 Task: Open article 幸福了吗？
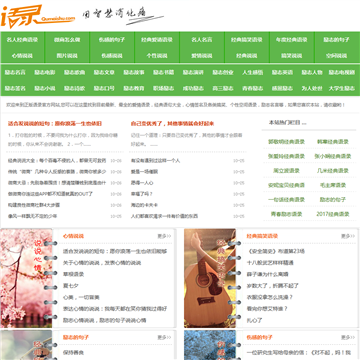(x=142, y=194)
